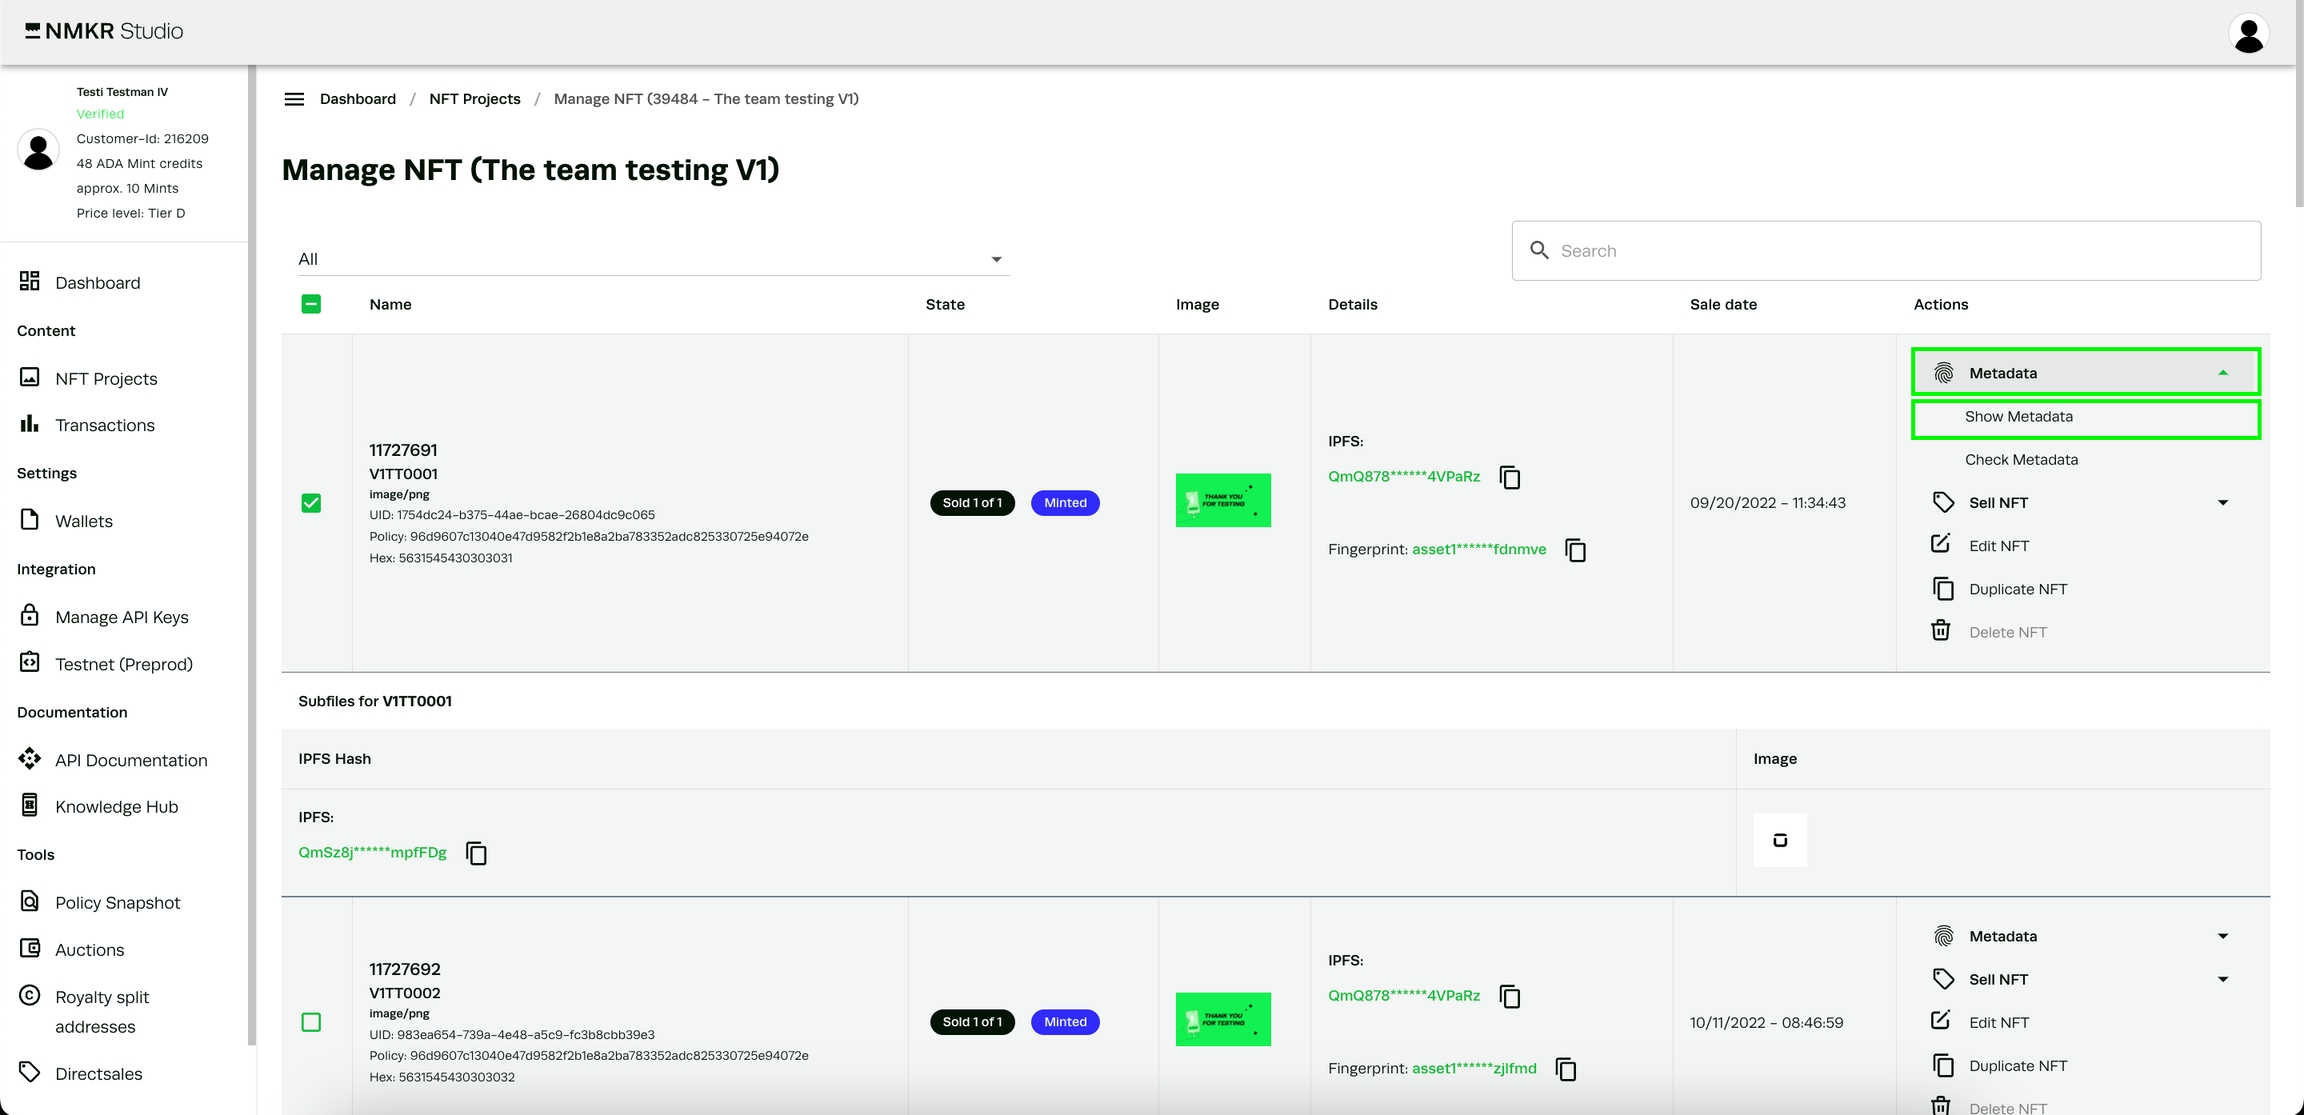Click Duplicate NFT icon for V1TT0001
2304x1115 pixels.
pos(1942,589)
